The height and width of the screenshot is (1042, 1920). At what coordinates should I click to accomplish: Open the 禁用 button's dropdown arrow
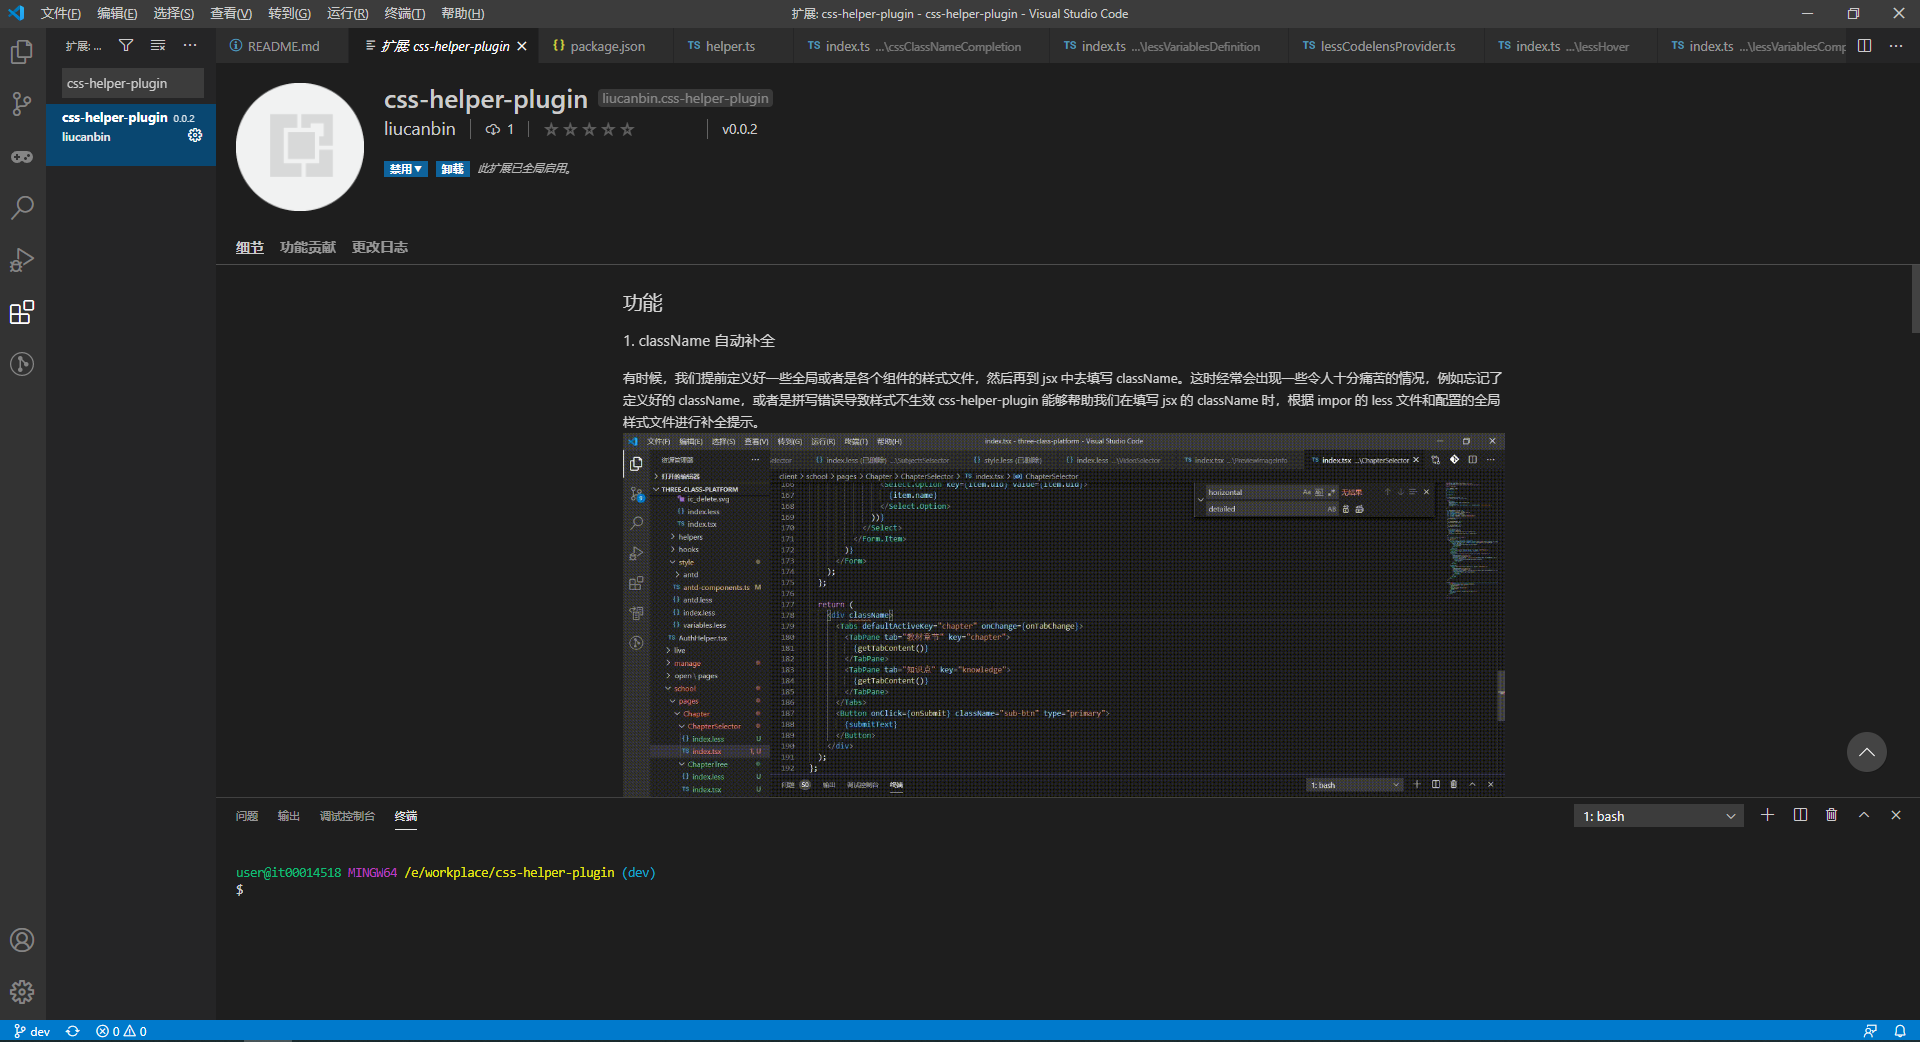pyautogui.click(x=418, y=169)
